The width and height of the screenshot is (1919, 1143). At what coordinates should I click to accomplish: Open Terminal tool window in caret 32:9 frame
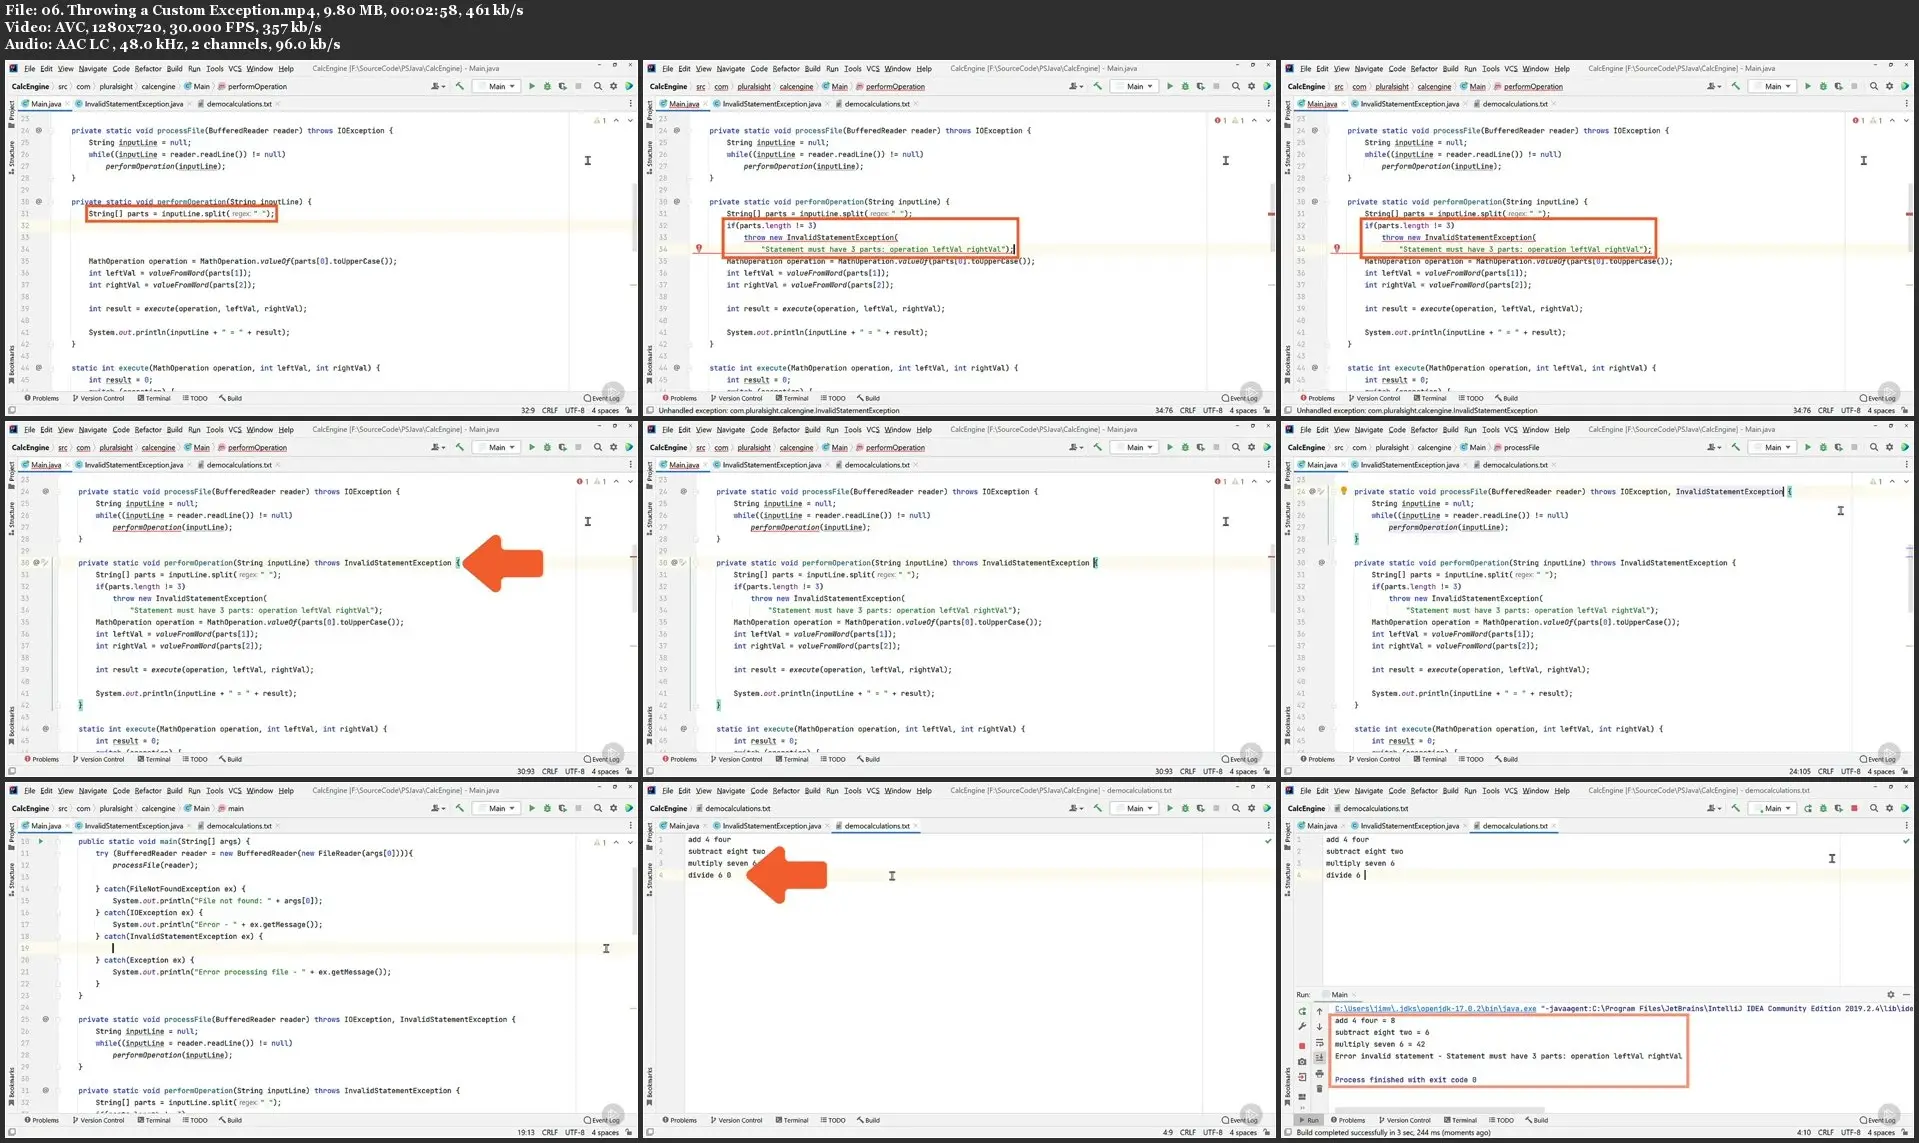154,398
